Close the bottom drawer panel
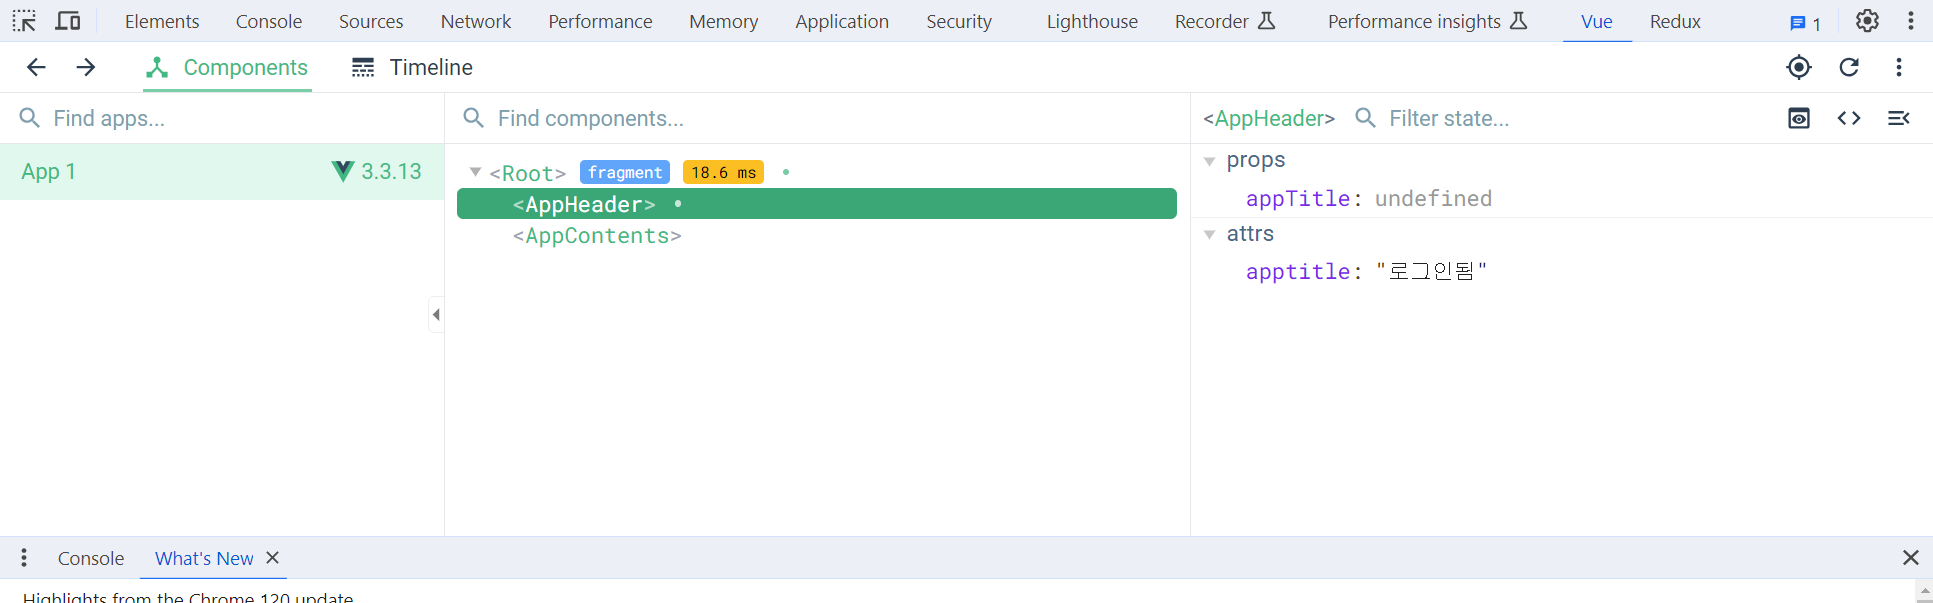The height and width of the screenshot is (603, 1933). (x=1911, y=558)
